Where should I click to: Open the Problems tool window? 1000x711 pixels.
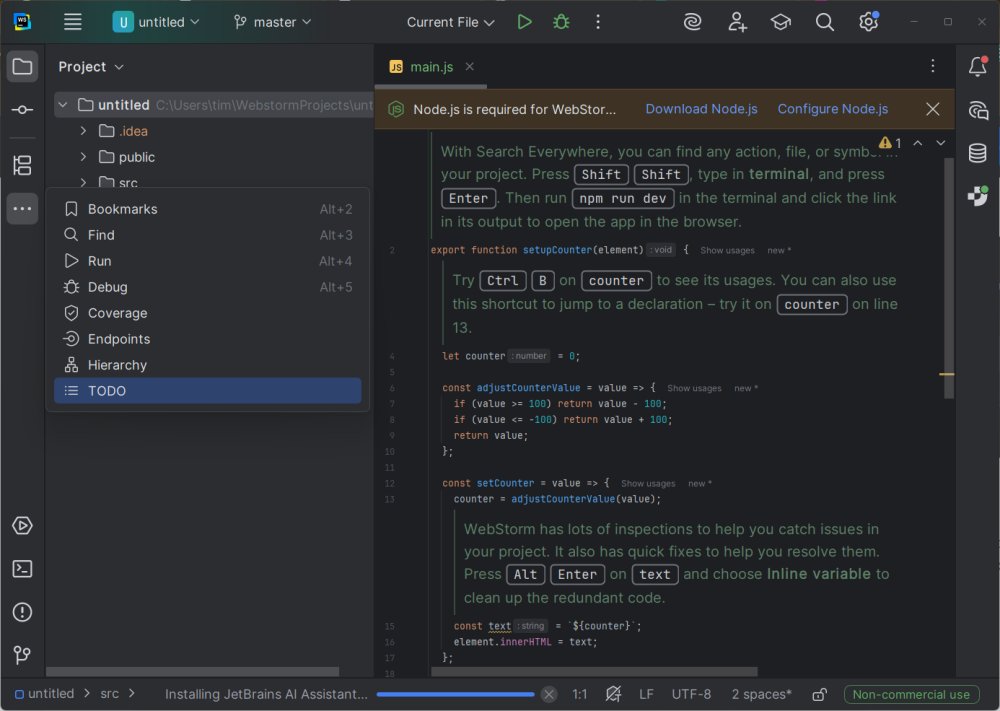[22, 612]
